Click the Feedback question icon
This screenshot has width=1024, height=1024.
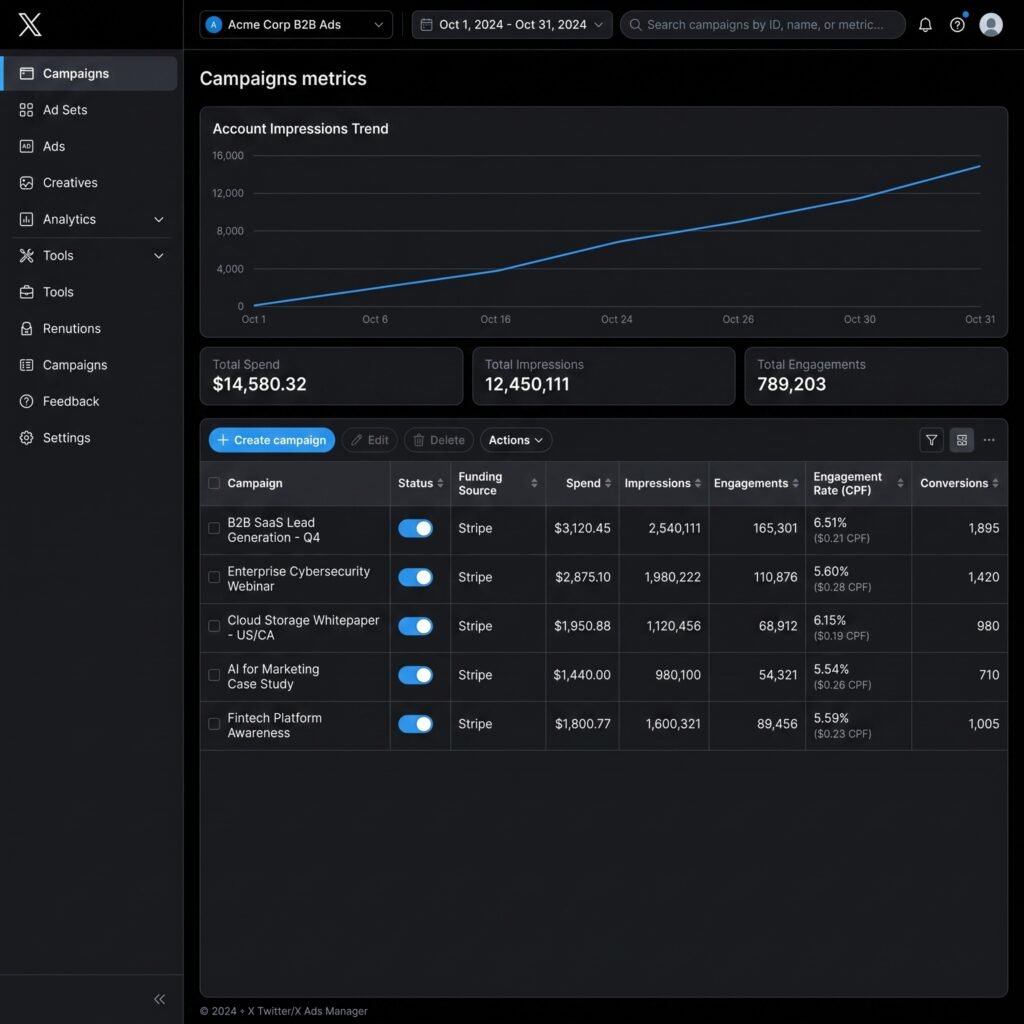pyautogui.click(x=26, y=402)
